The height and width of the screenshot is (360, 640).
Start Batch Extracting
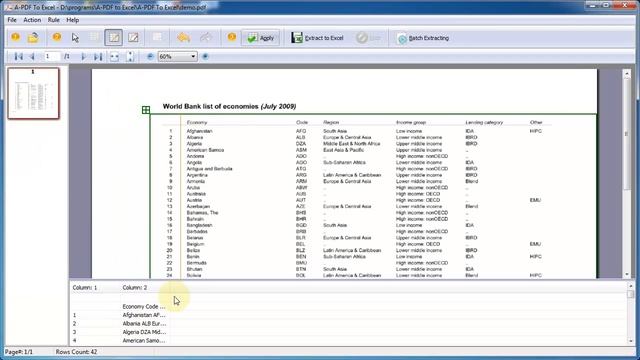(x=423, y=38)
